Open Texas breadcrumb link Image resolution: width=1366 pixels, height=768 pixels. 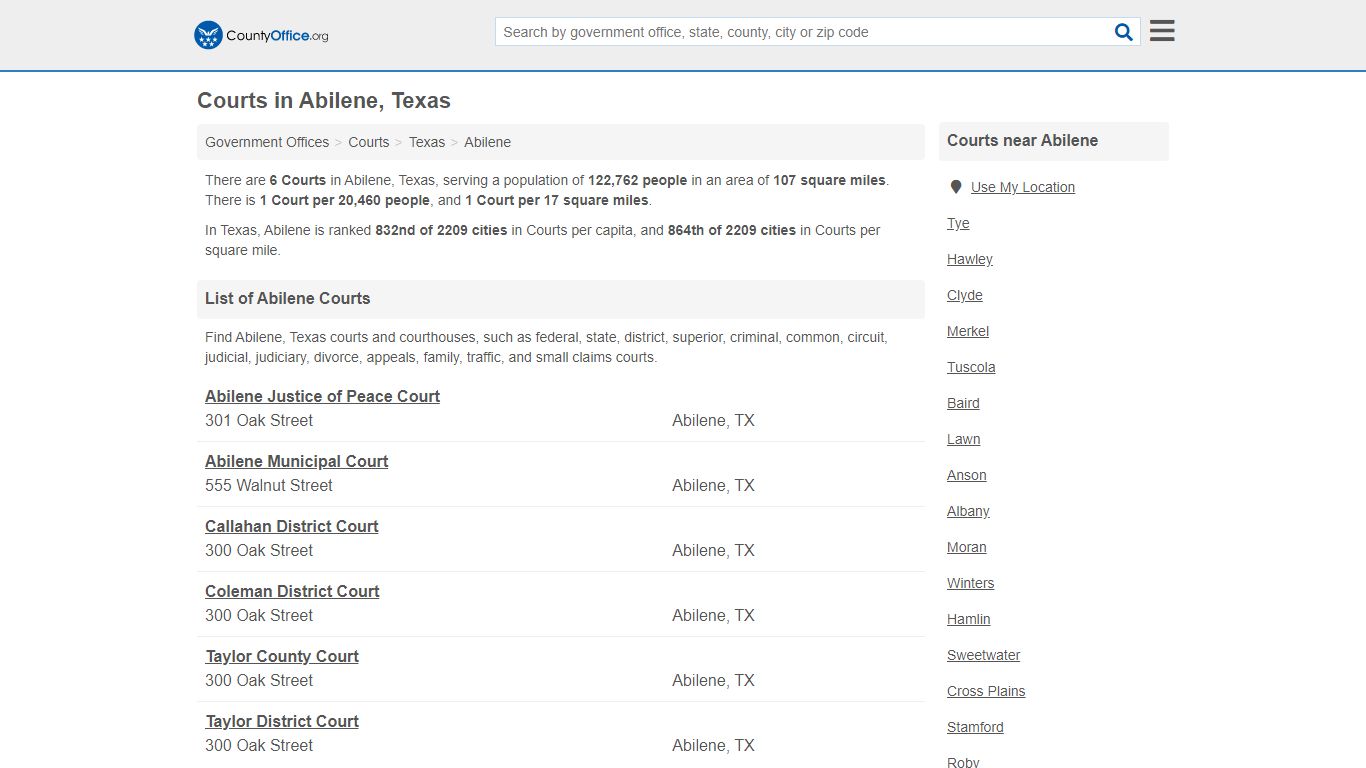click(427, 142)
